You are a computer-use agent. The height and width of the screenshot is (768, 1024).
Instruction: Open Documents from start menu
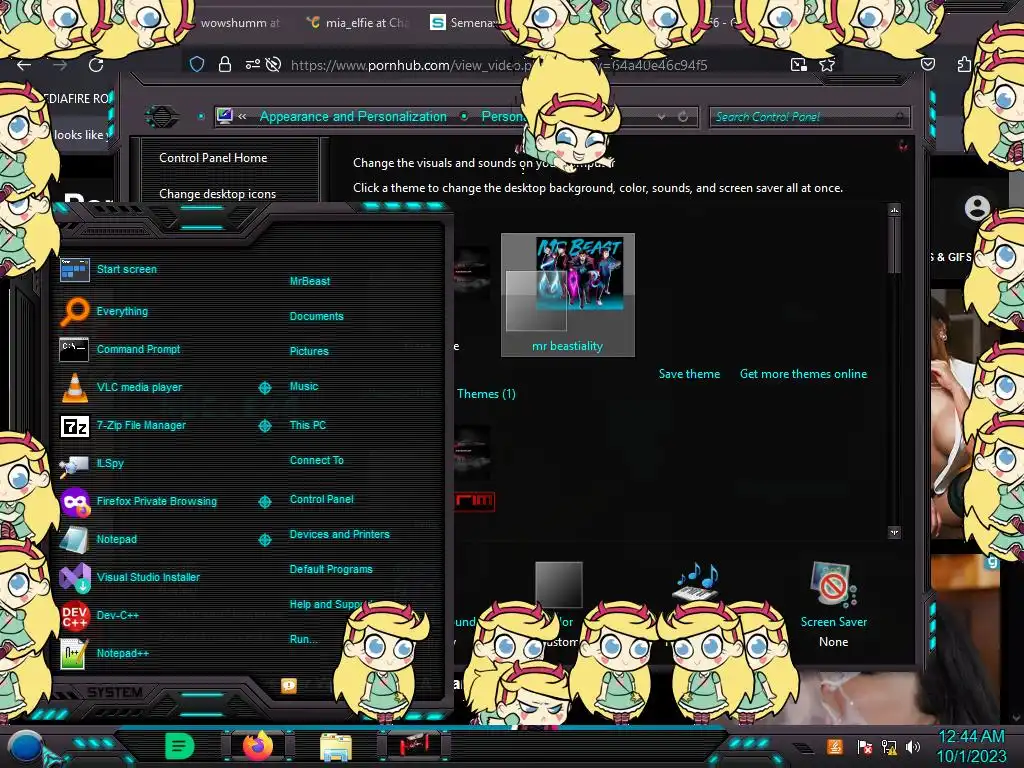pyautogui.click(x=316, y=316)
